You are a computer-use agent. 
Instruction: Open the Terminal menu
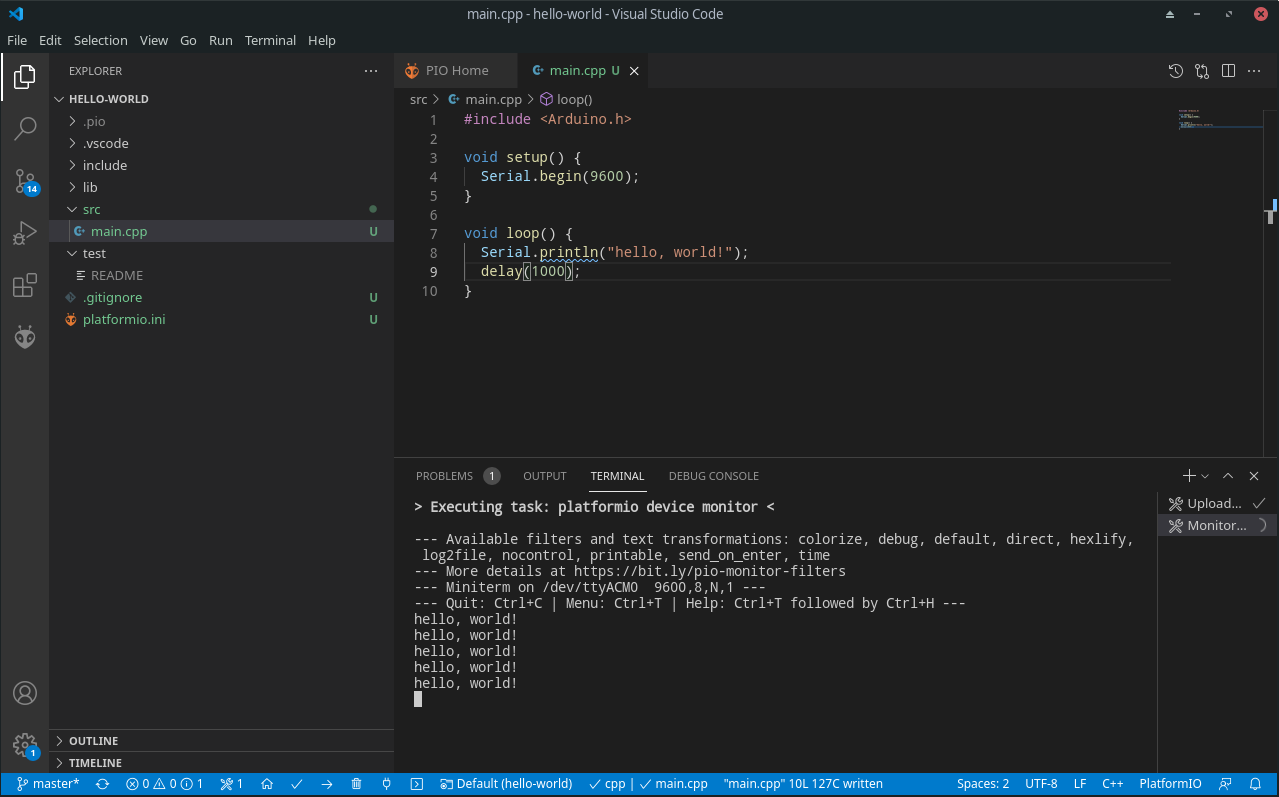(x=270, y=40)
